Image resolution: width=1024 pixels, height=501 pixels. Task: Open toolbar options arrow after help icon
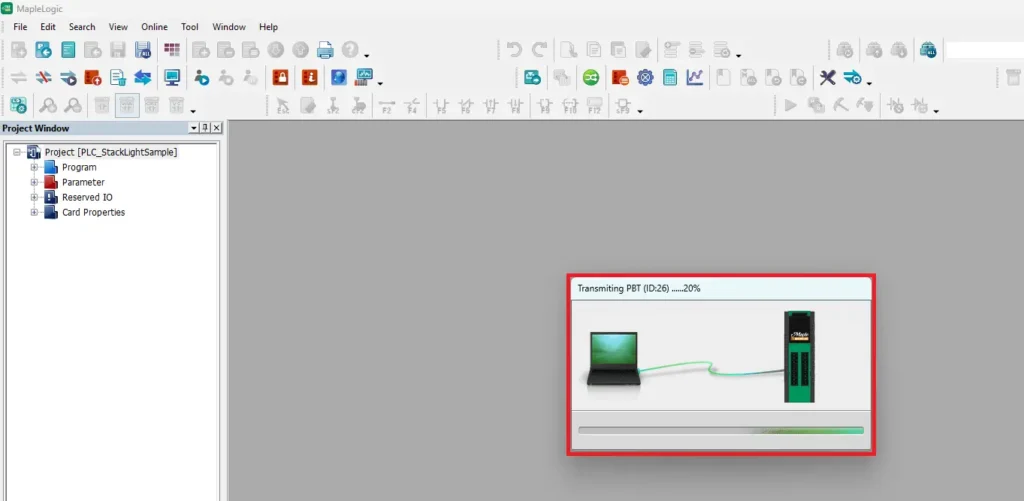pos(367,56)
